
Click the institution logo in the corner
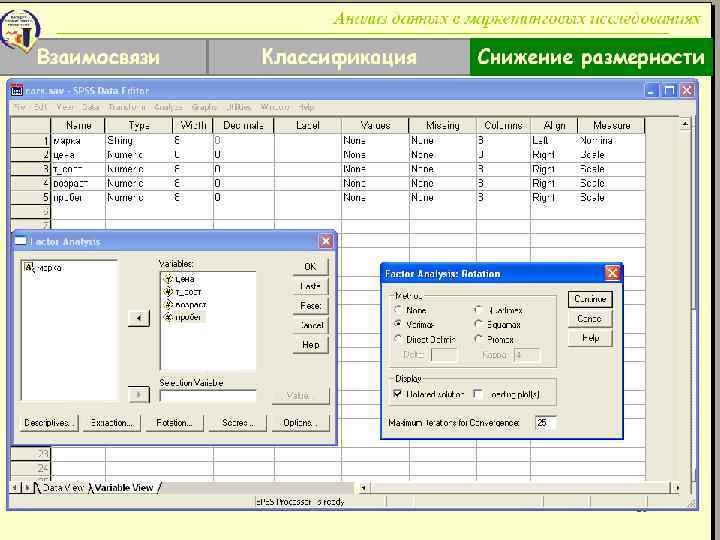coord(19,29)
